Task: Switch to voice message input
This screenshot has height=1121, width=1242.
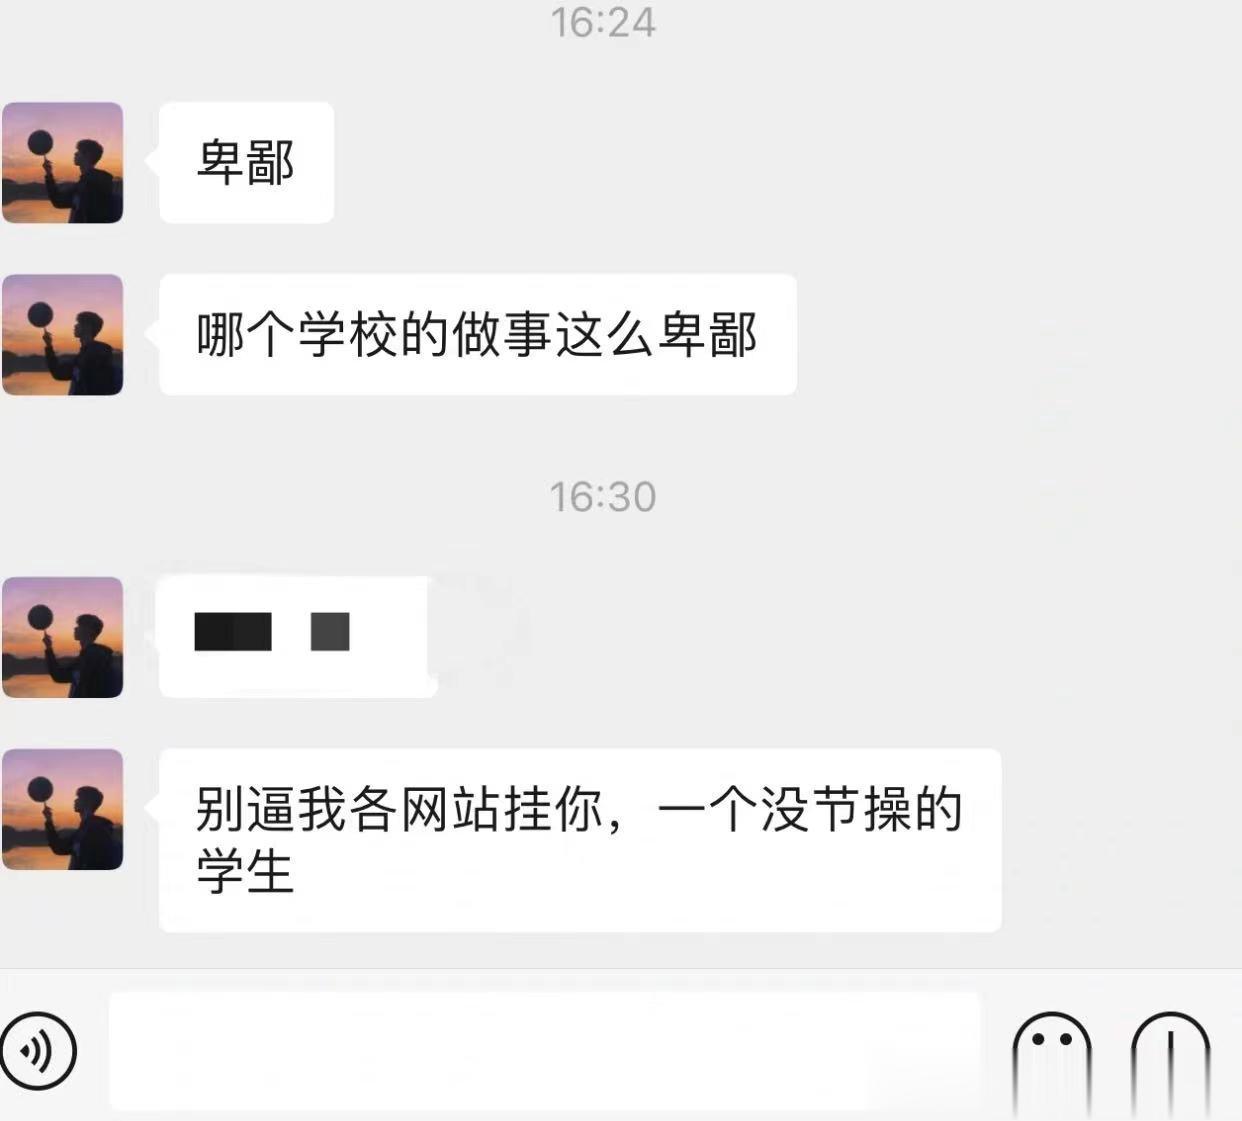Action: (38, 1050)
